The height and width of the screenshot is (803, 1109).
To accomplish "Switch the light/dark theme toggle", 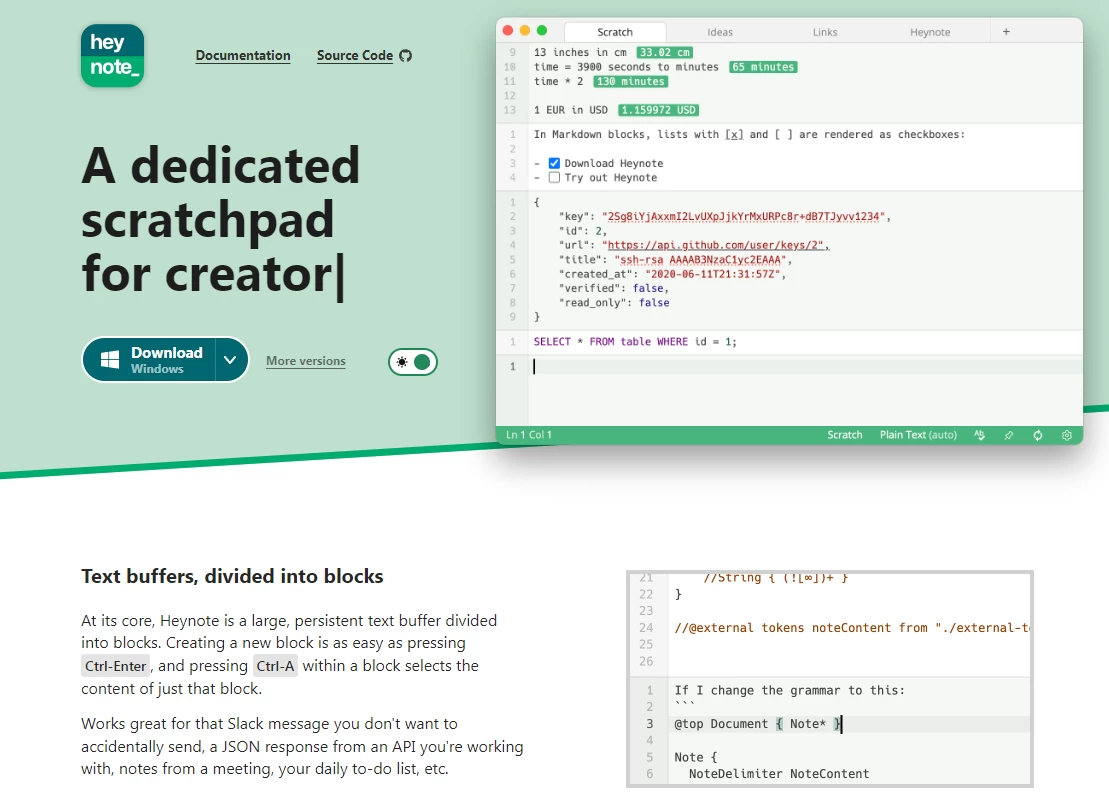I will click(x=413, y=362).
